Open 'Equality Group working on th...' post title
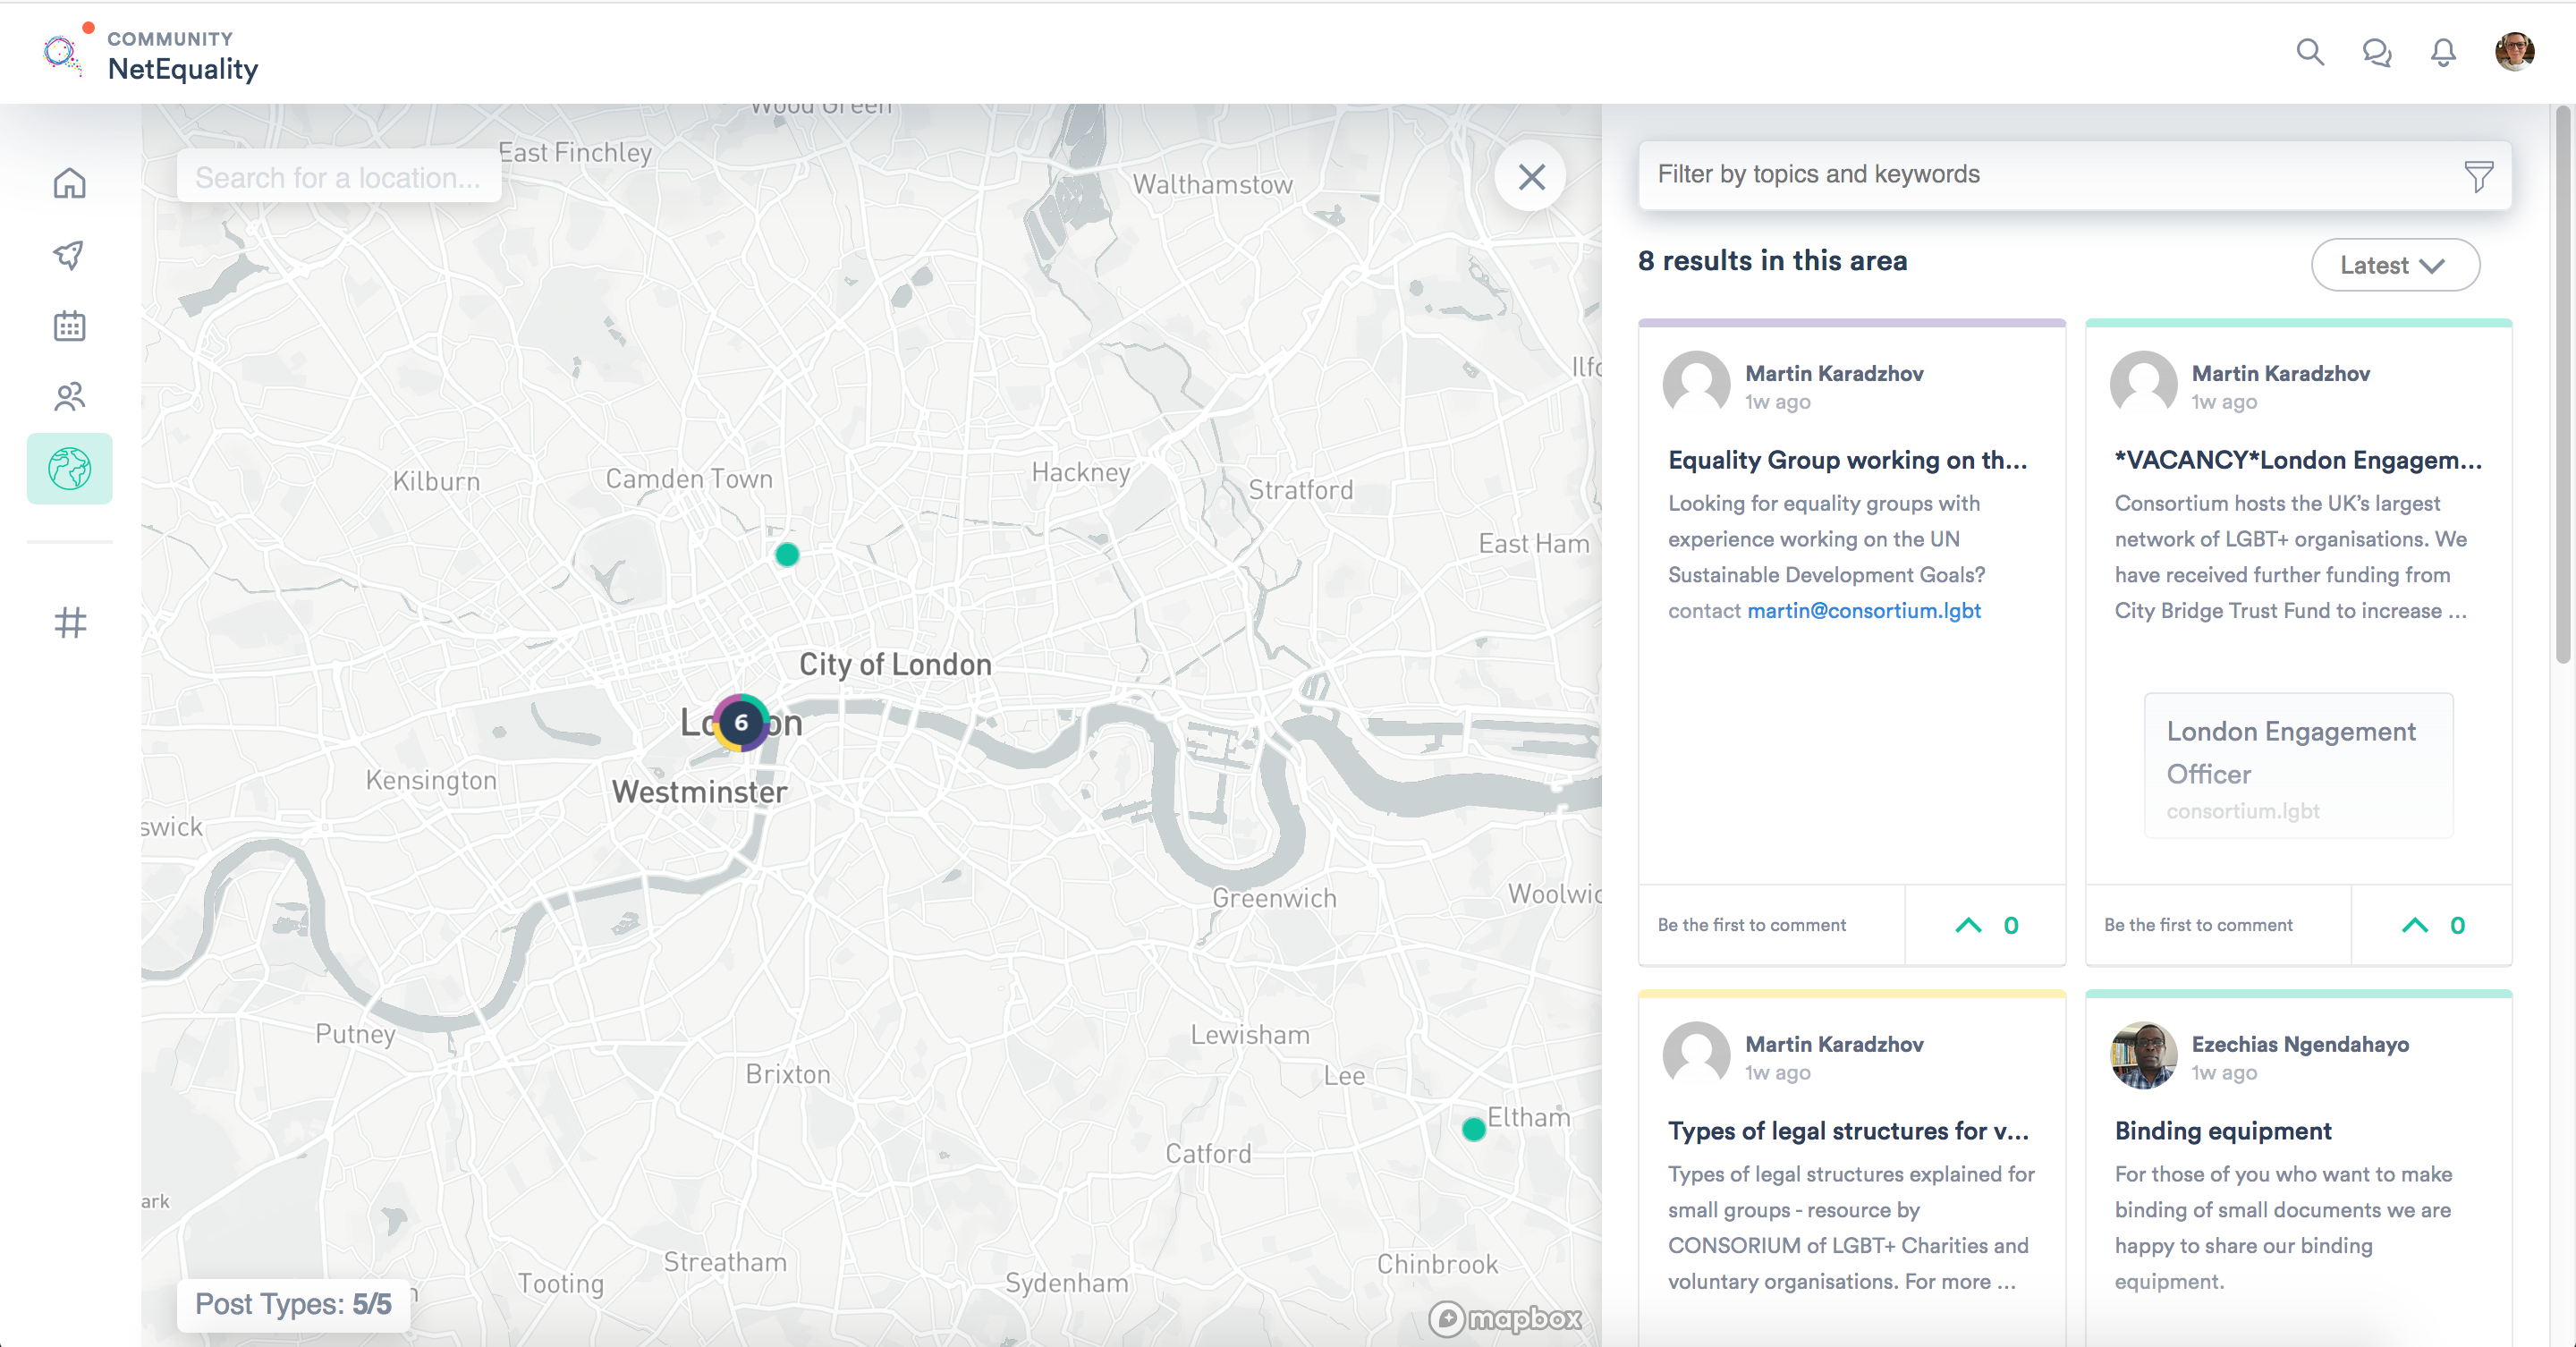 point(1847,460)
